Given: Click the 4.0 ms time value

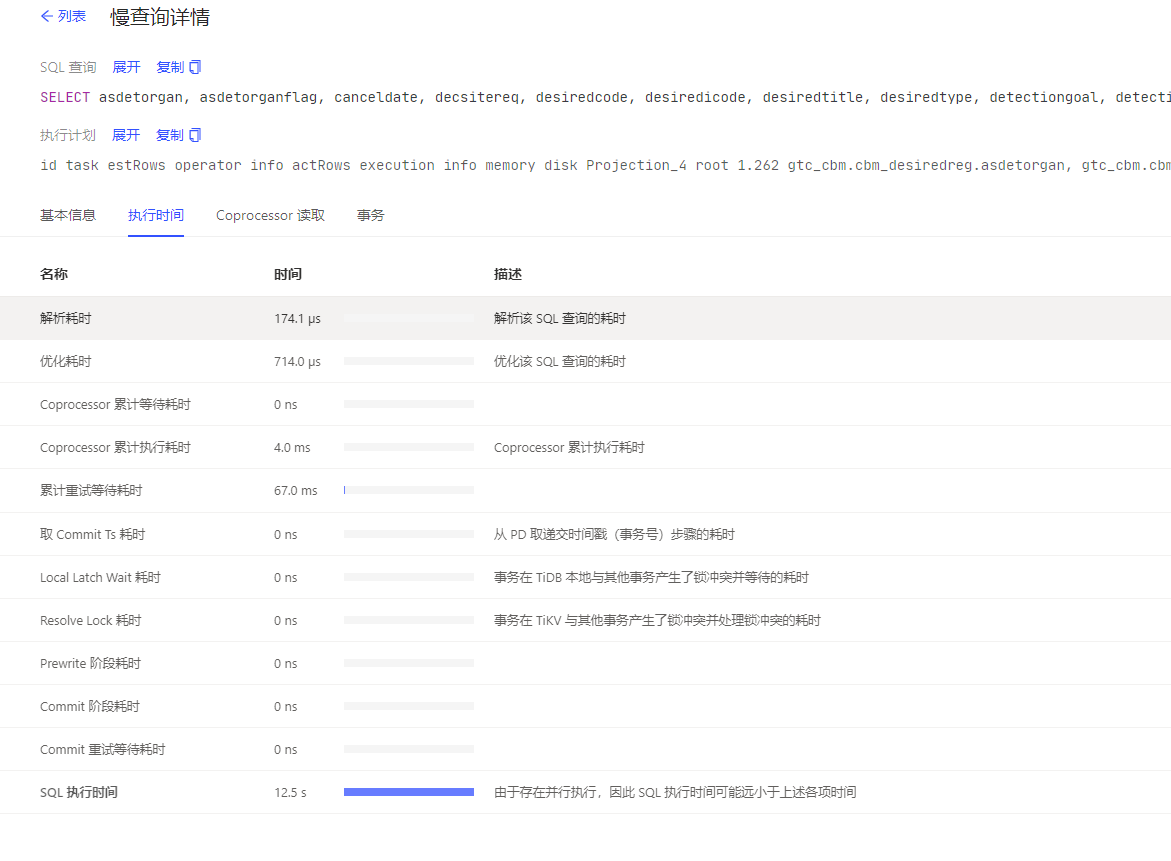Looking at the screenshot, I should pos(292,447).
